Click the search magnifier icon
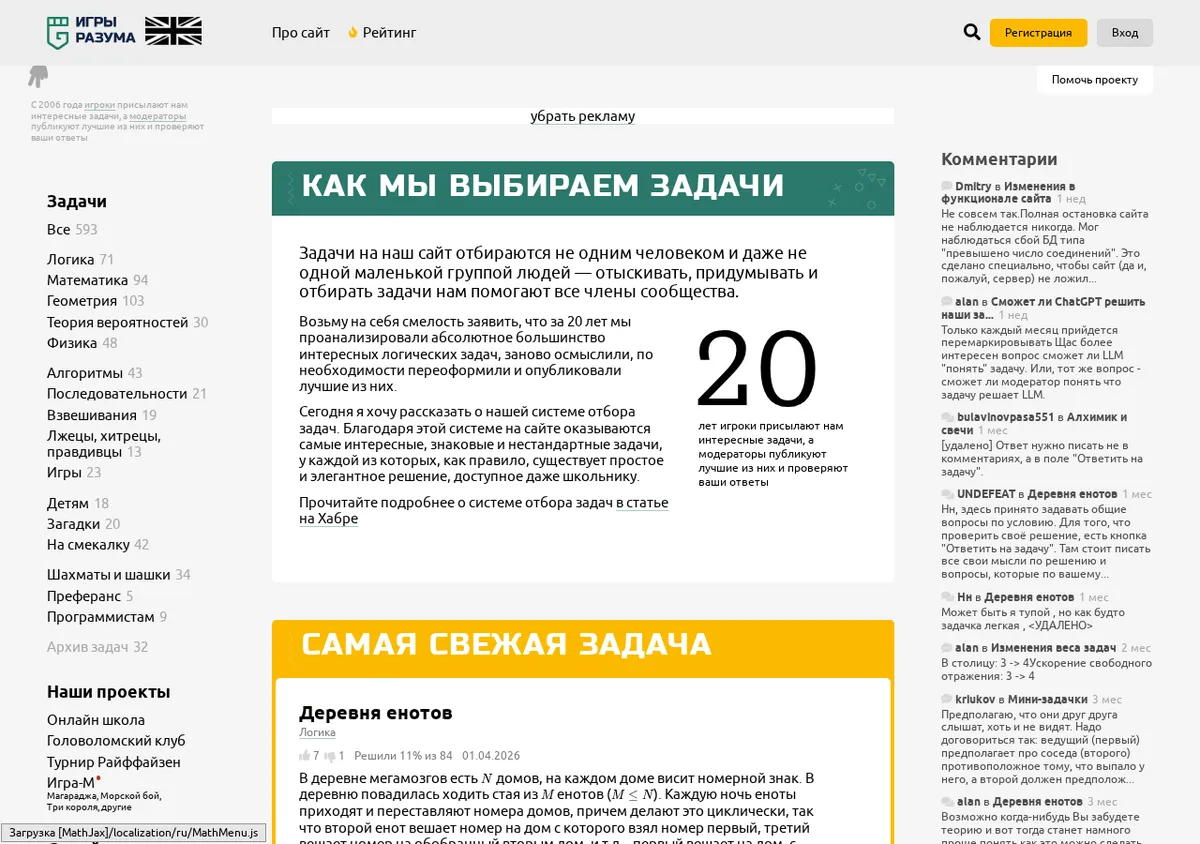 pyautogui.click(x=972, y=32)
